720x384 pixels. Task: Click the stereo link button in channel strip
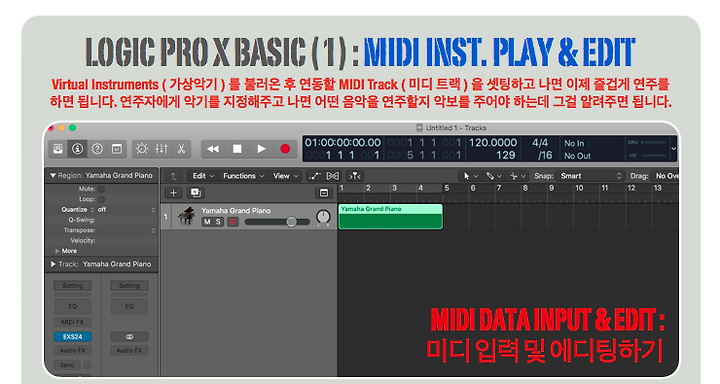coord(129,337)
